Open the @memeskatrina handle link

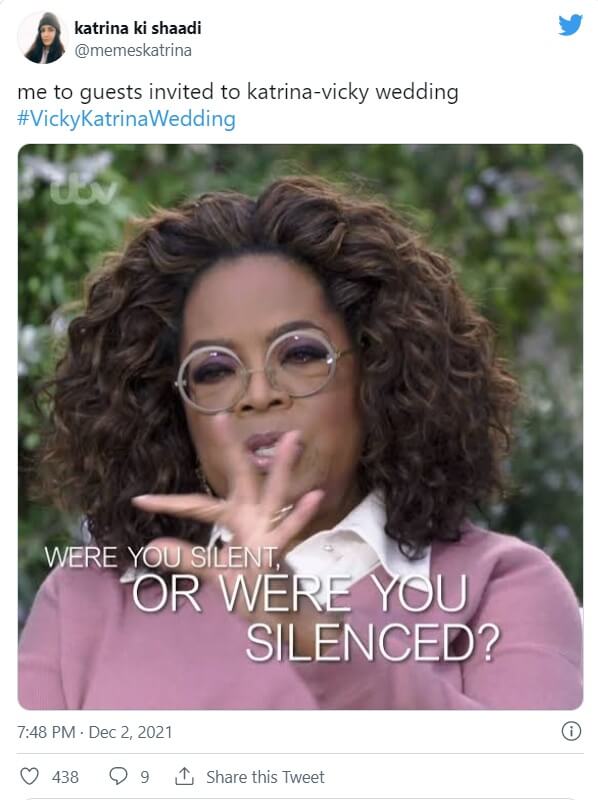coord(133,51)
